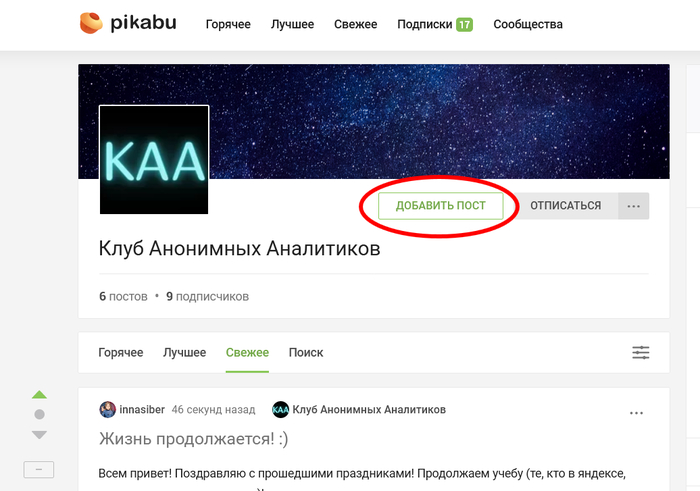The width and height of the screenshot is (700, 491).
Task: Switch to the community Горячее tab
Action: (121, 353)
